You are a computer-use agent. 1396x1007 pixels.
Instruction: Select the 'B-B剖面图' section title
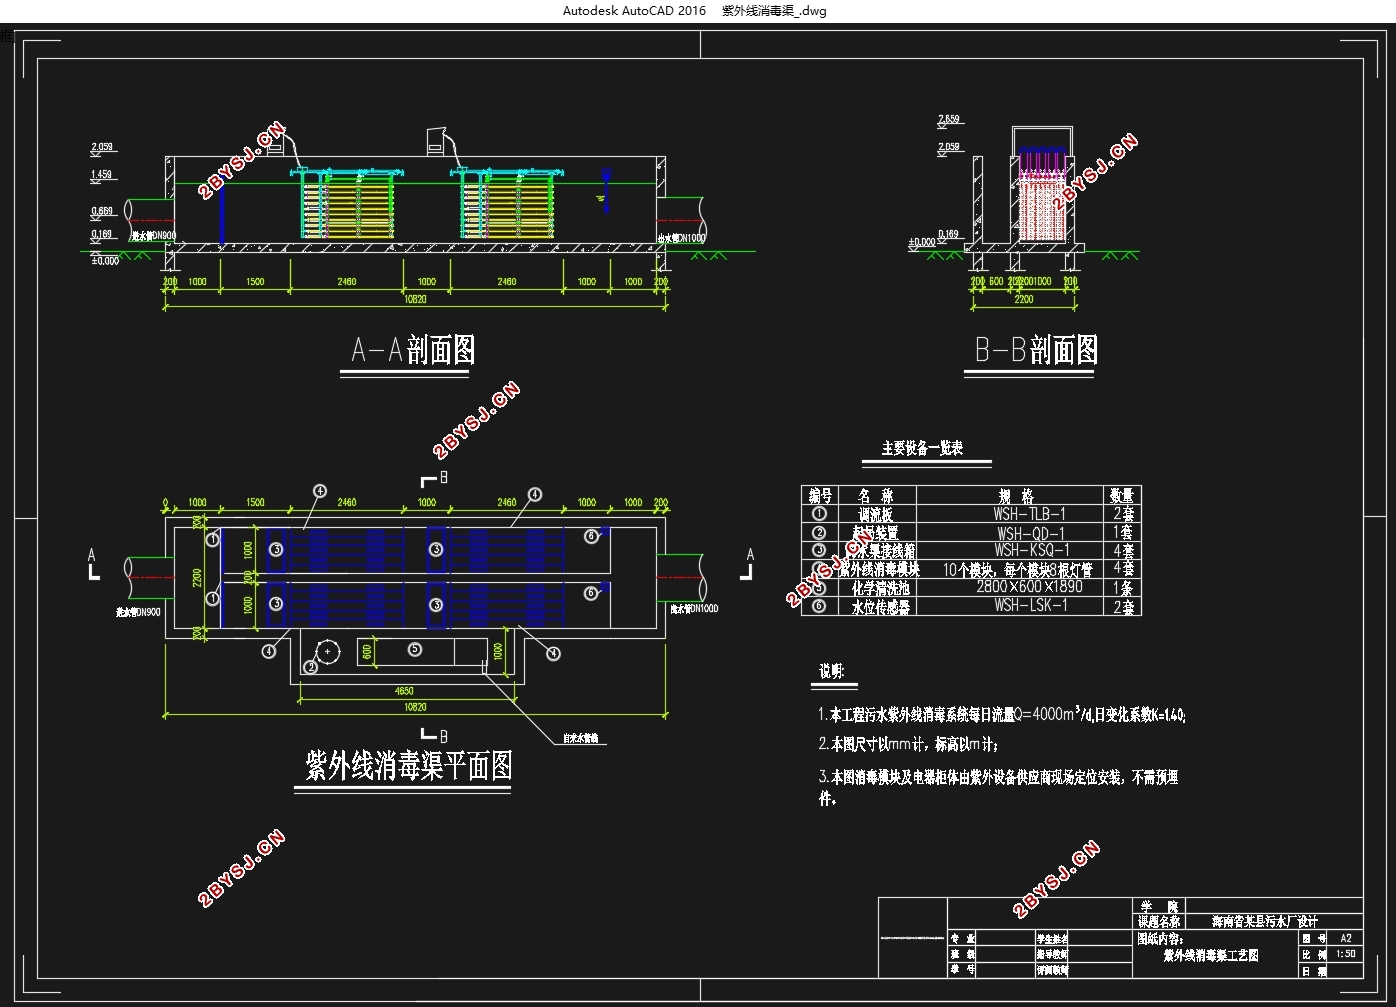[x=1036, y=349]
